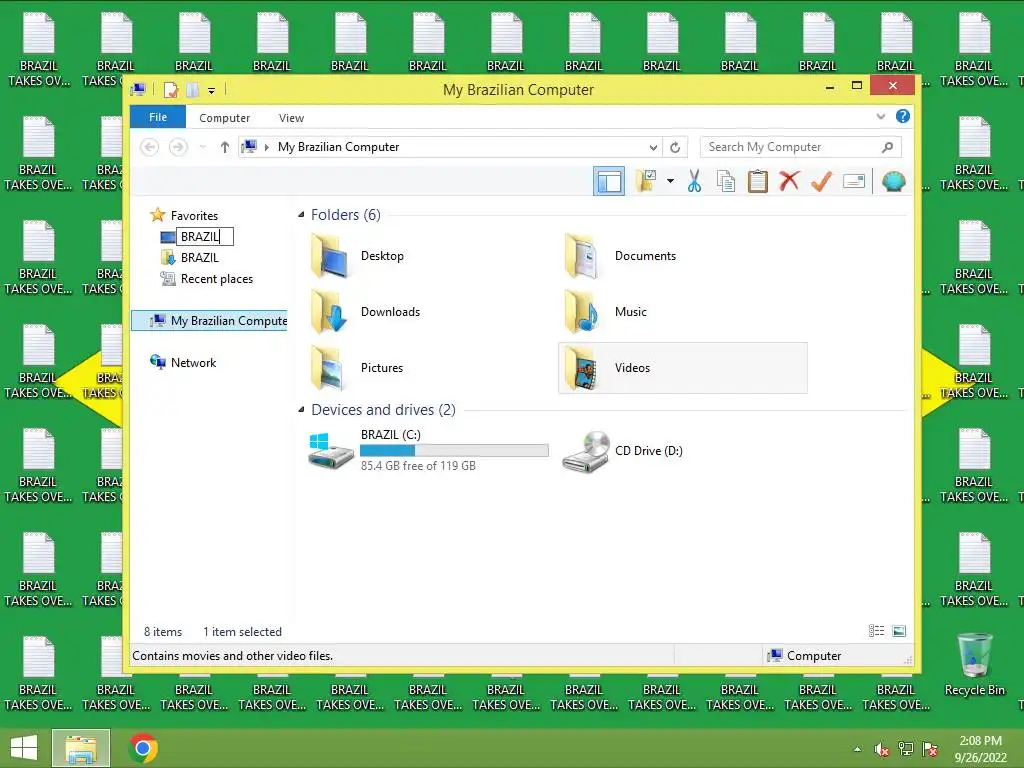The width and height of the screenshot is (1024, 768).
Task: Toggle the navigation pane toolbar button
Action: click(x=609, y=181)
